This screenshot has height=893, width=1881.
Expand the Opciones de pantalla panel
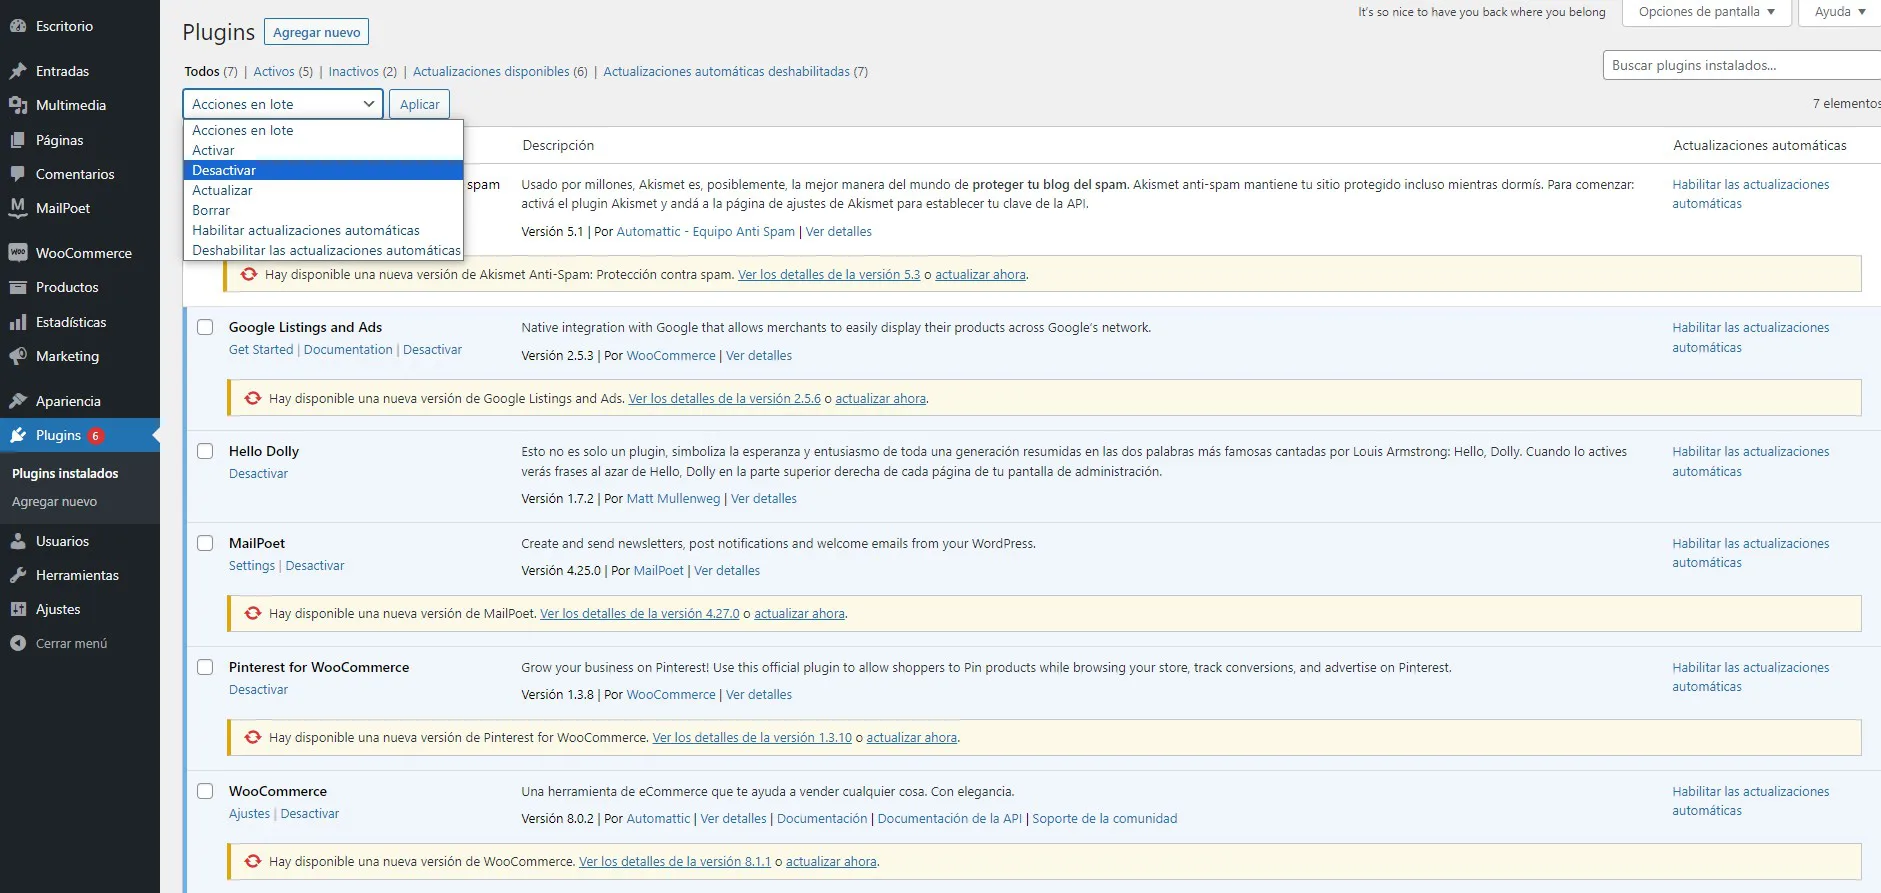coord(1706,12)
